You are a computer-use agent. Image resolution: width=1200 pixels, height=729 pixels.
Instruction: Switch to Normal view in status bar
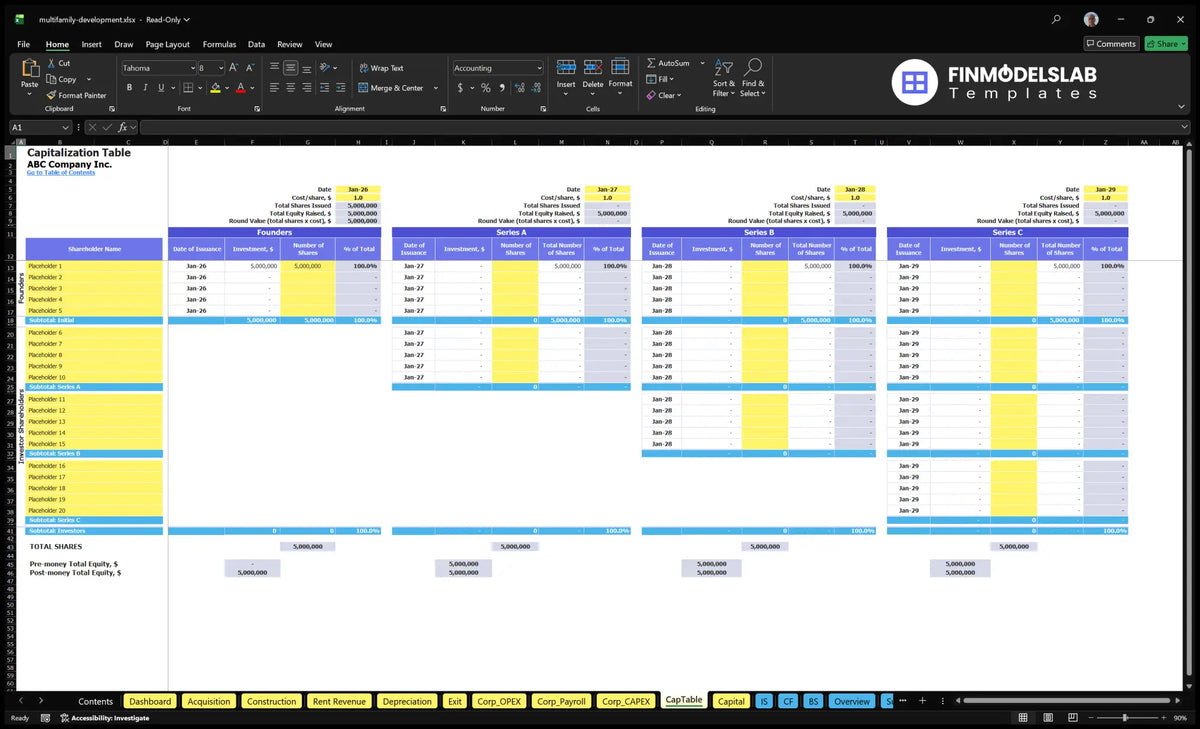1023,718
